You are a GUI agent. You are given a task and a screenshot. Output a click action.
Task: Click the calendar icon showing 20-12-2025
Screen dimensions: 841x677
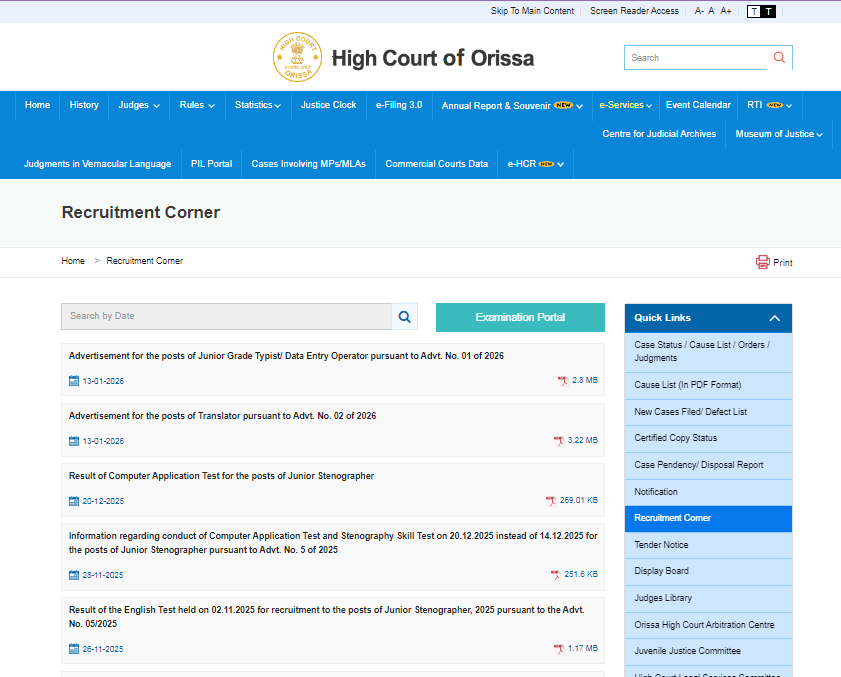coord(75,500)
